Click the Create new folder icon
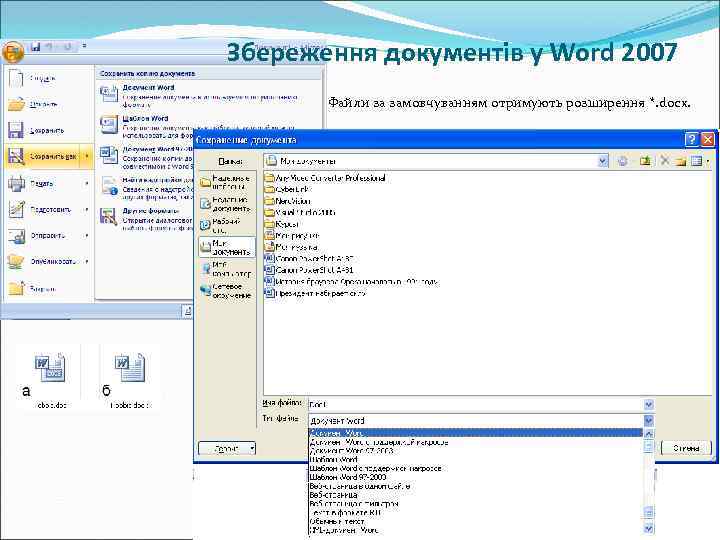The image size is (720, 540). click(681, 161)
